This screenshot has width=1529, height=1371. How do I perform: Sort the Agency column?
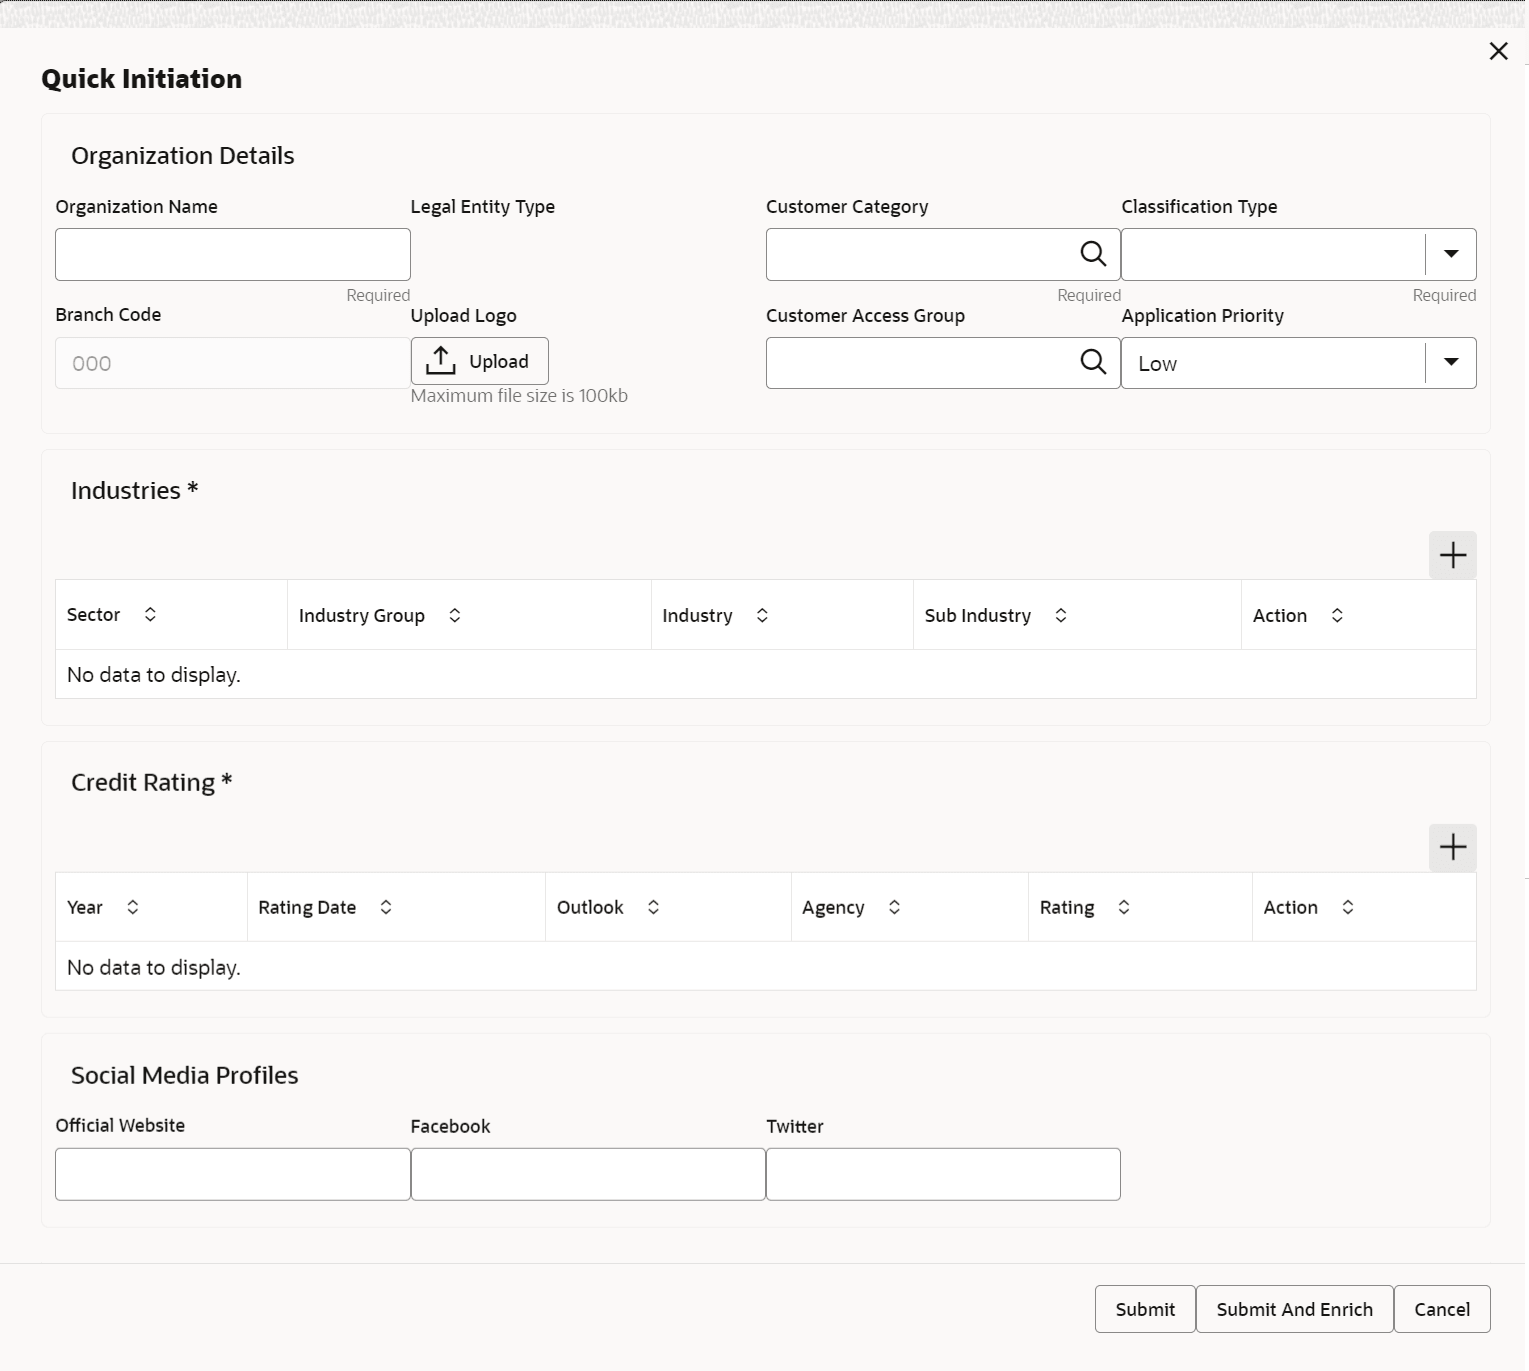tap(894, 907)
